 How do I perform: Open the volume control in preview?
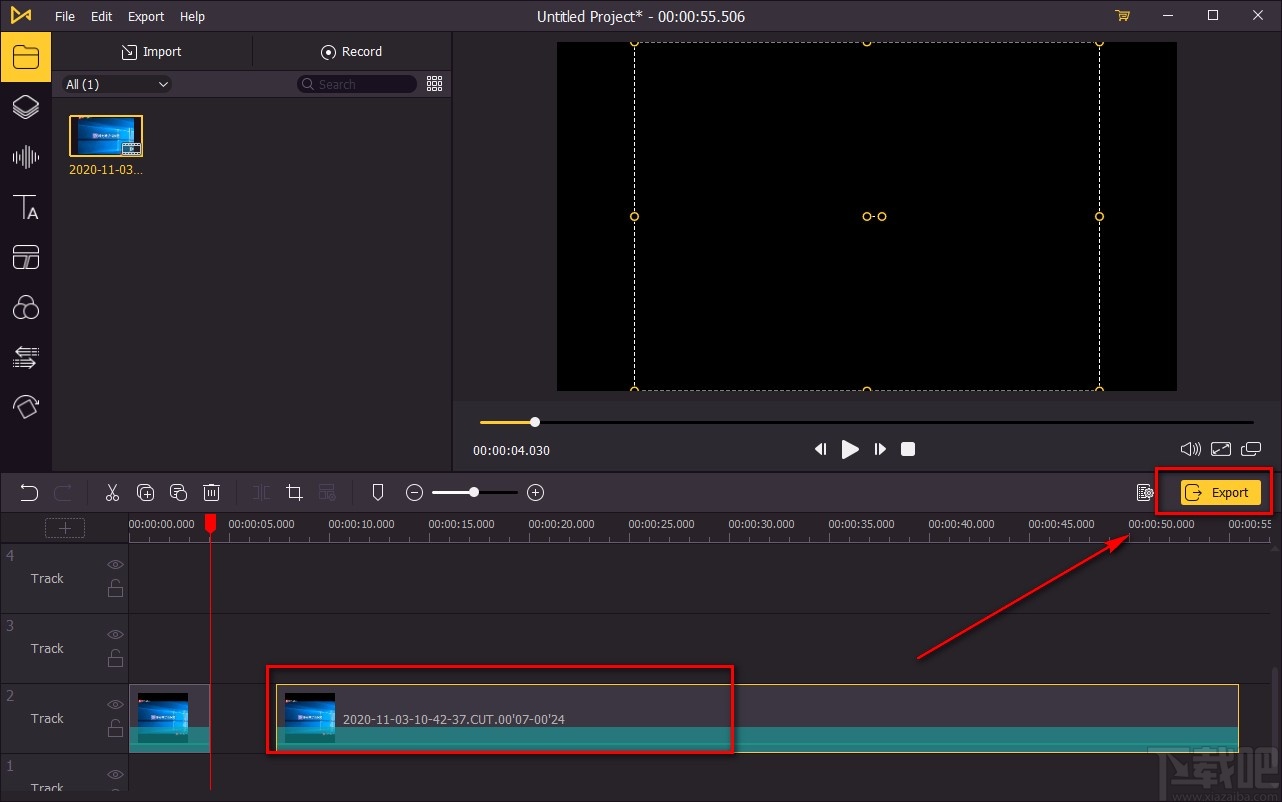1190,450
